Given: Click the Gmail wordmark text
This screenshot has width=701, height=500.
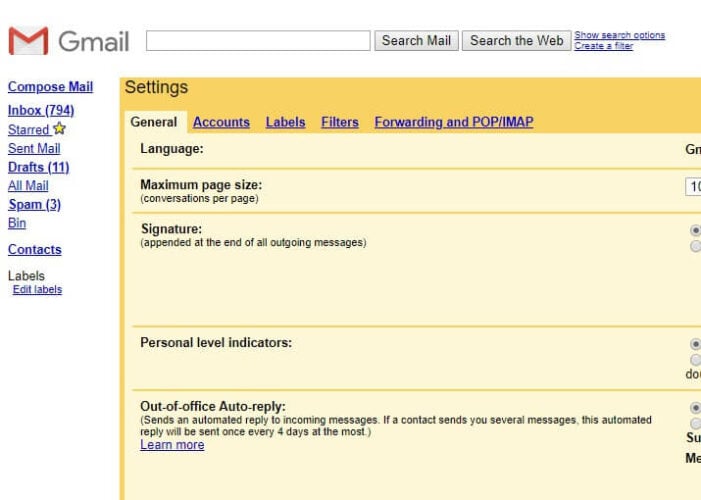Looking at the screenshot, I should [94, 42].
